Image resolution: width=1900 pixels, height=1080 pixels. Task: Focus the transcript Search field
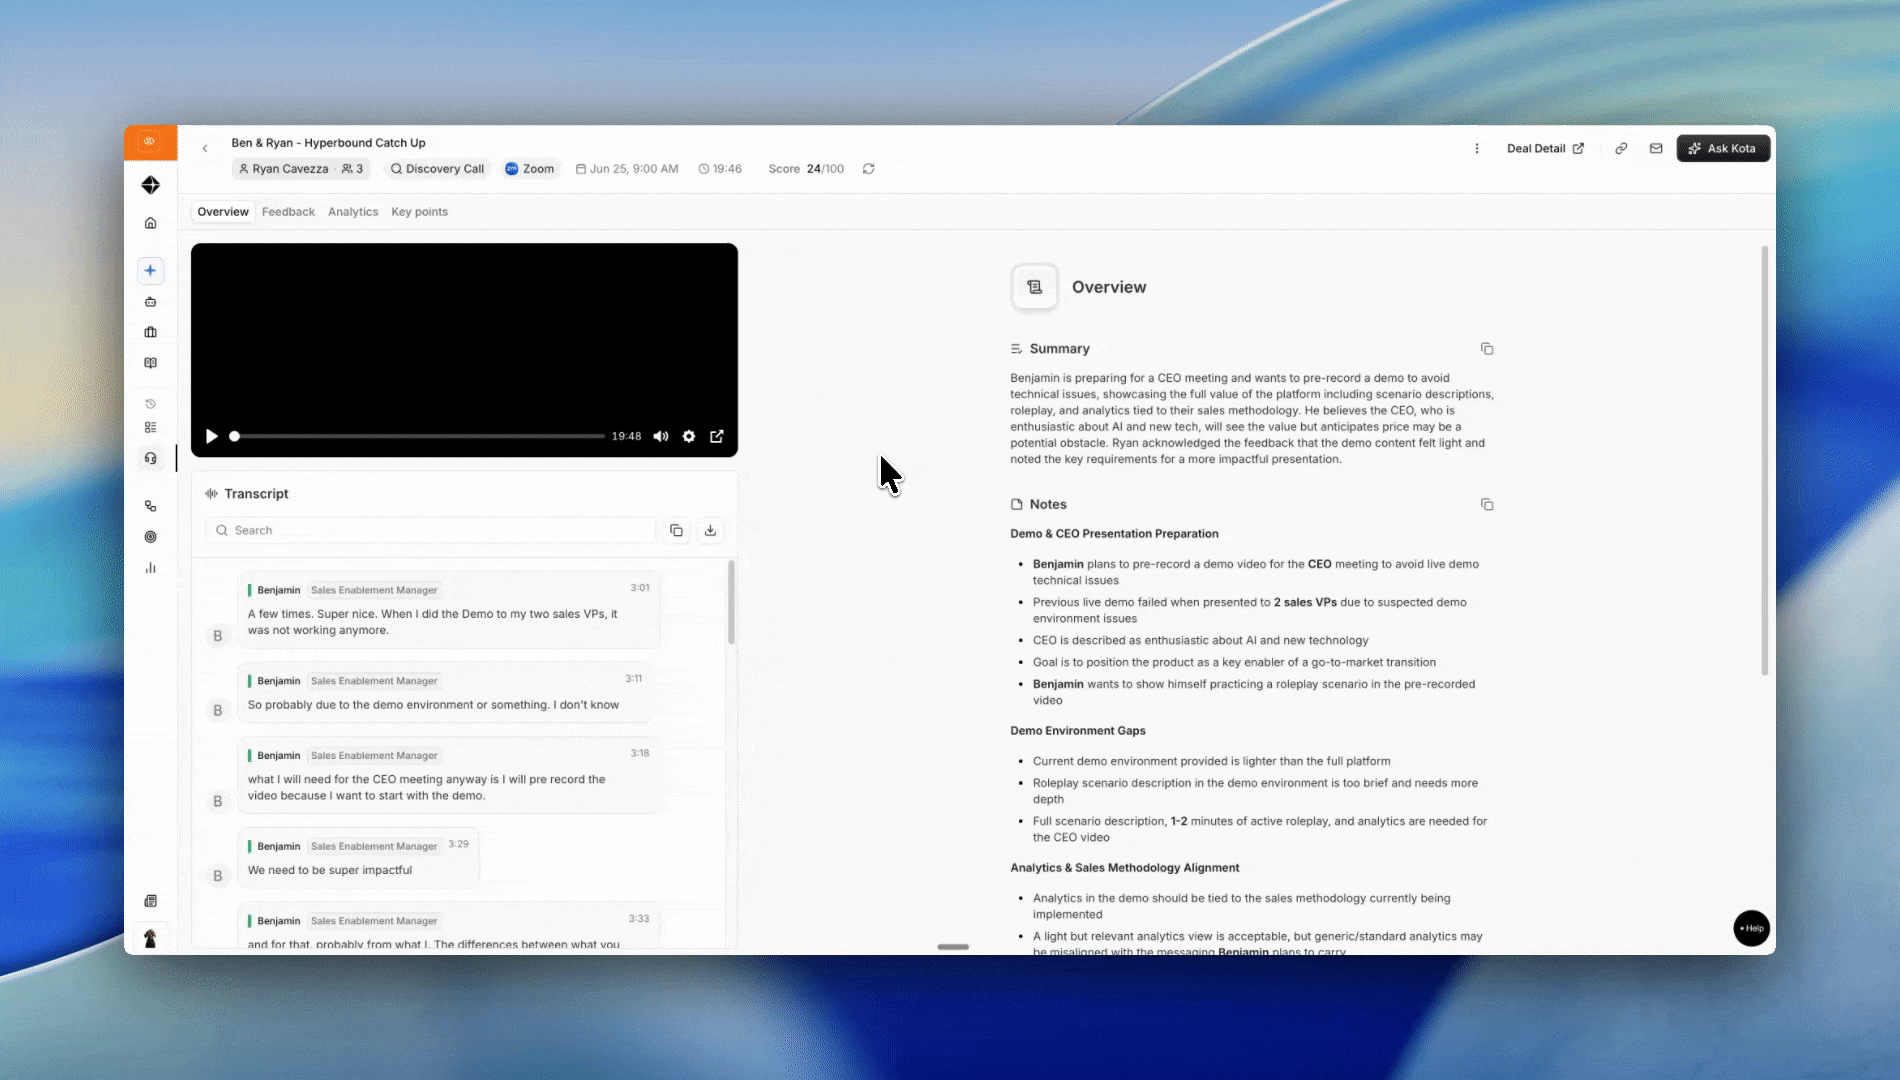click(430, 530)
